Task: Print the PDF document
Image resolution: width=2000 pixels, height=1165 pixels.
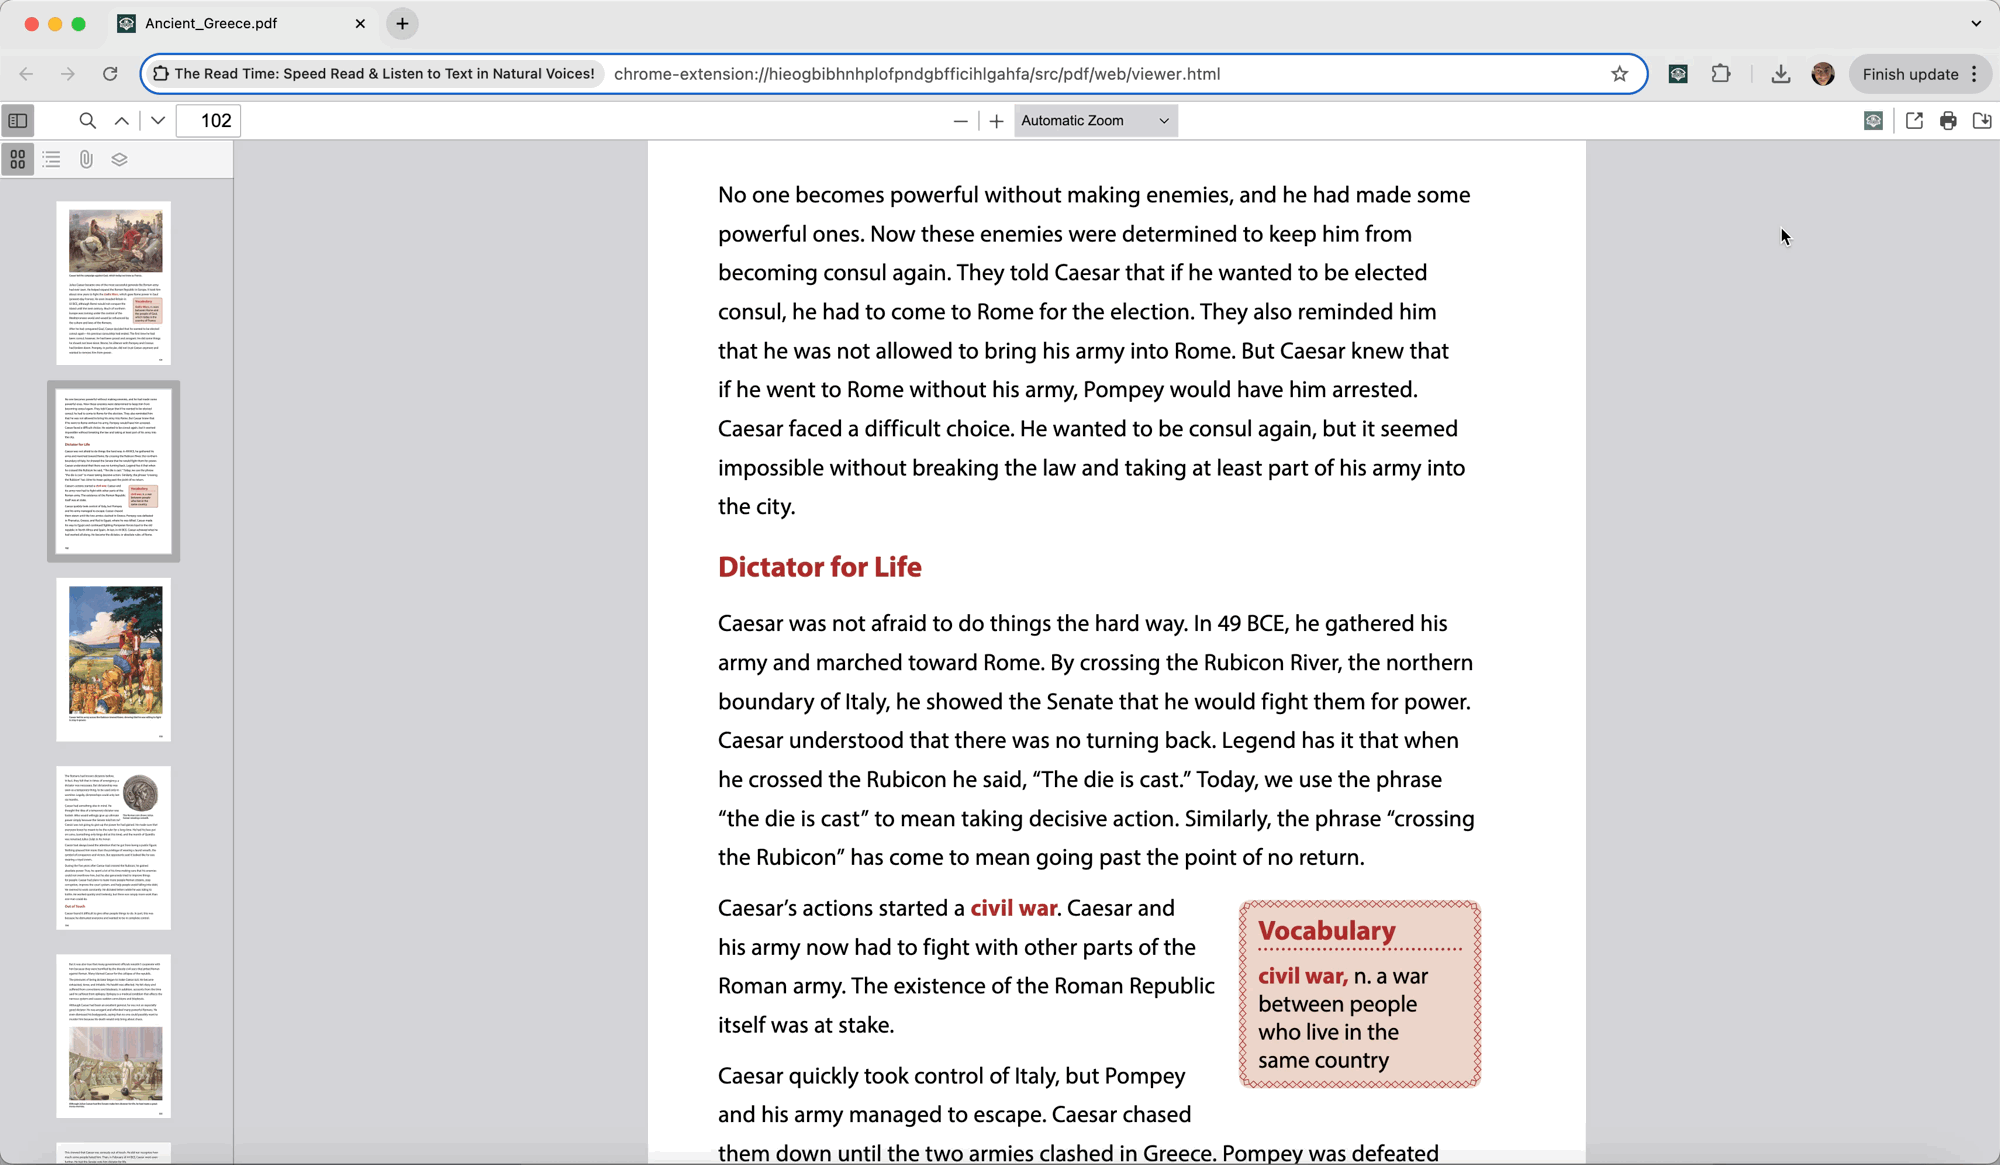Action: (x=1948, y=121)
